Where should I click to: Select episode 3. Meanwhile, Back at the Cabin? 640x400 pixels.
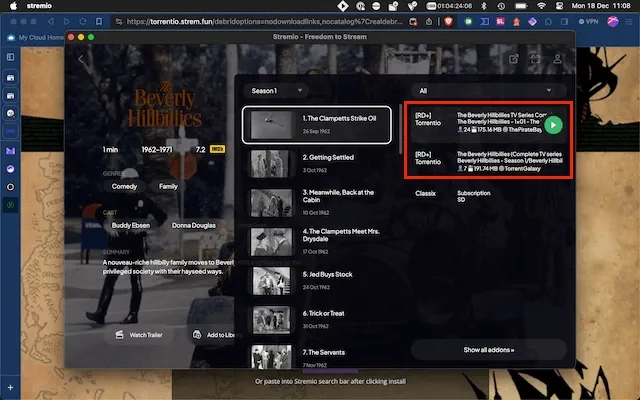[x=317, y=202]
